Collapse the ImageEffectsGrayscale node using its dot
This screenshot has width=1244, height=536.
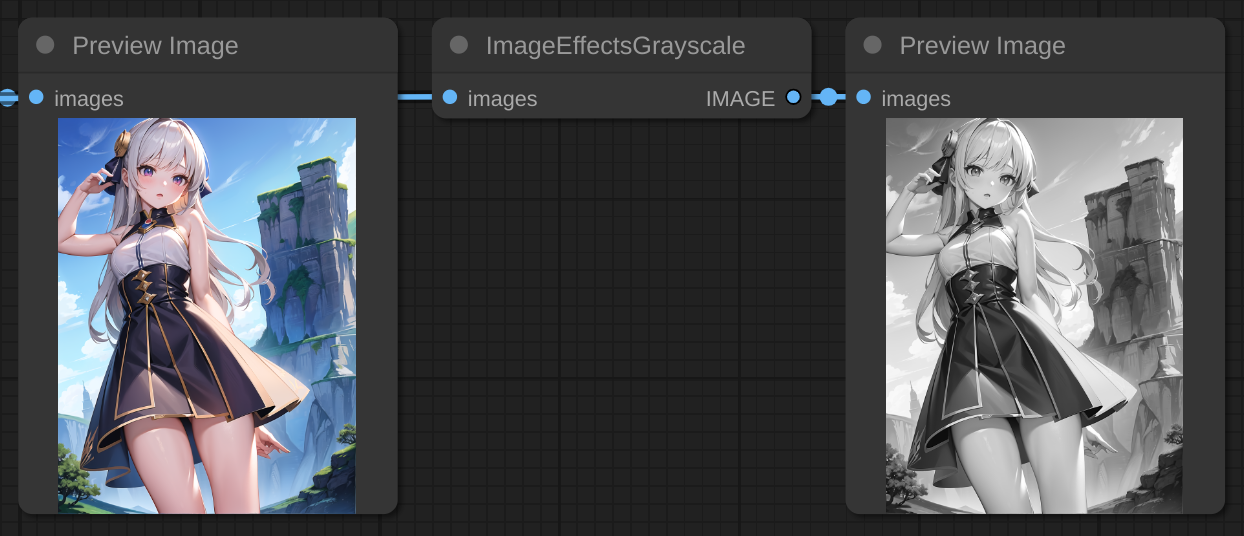pos(459,45)
